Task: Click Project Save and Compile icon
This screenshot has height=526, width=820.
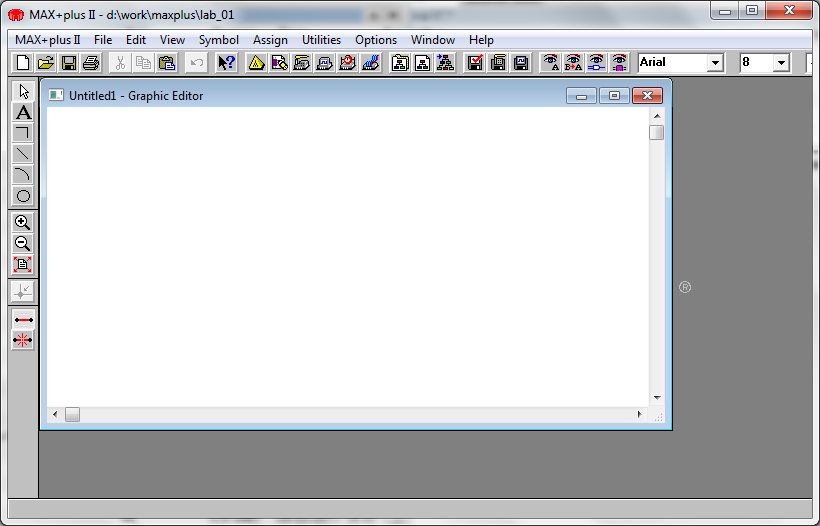Action: 498,63
